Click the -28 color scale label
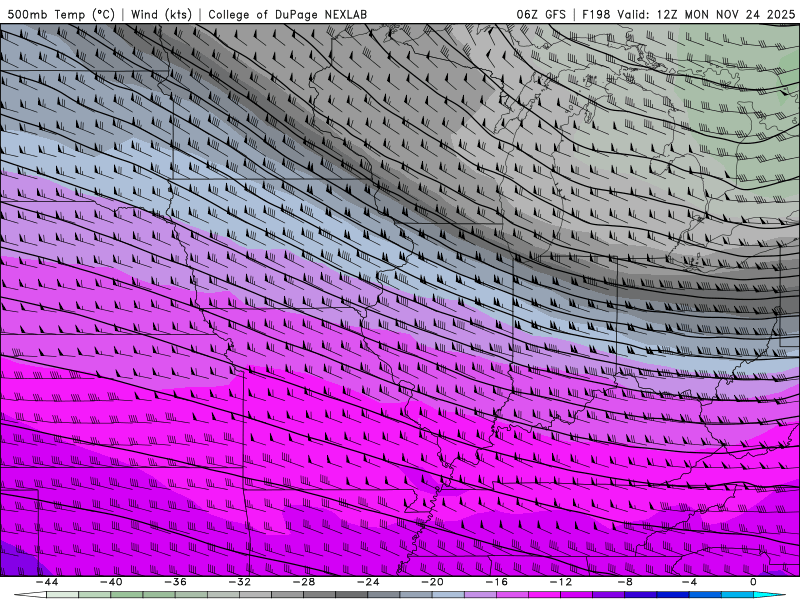800x600 pixels. click(304, 582)
